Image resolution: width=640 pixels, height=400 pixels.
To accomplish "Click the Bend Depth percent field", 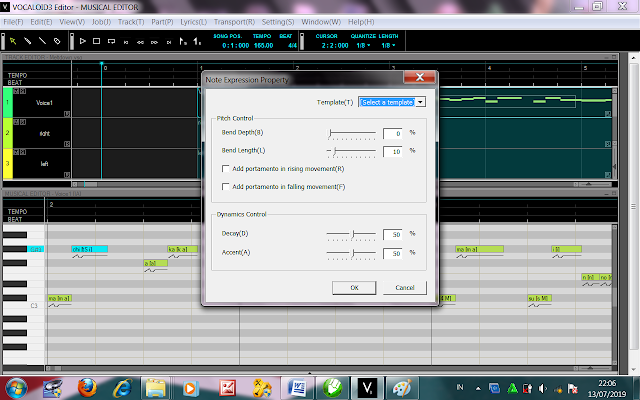I will point(393,133).
